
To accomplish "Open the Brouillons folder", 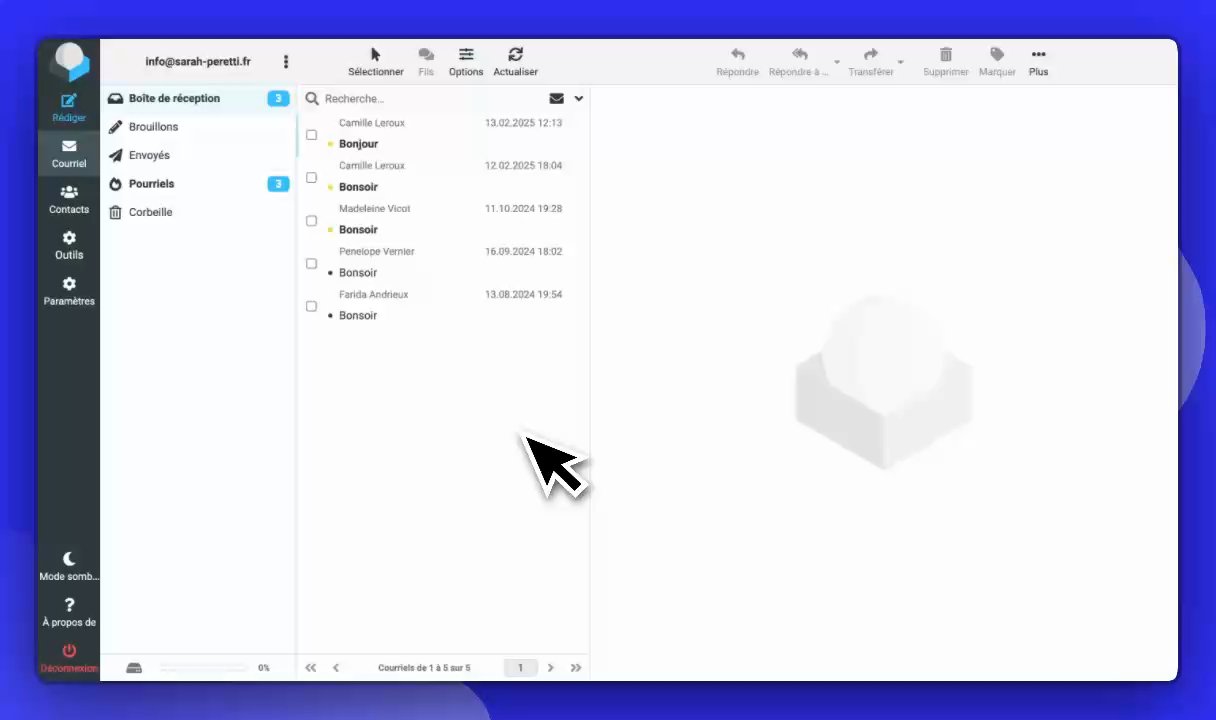I will click(198, 127).
